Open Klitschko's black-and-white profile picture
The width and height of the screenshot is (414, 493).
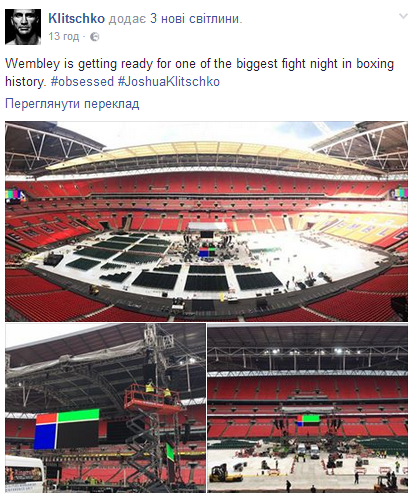click(x=23, y=27)
